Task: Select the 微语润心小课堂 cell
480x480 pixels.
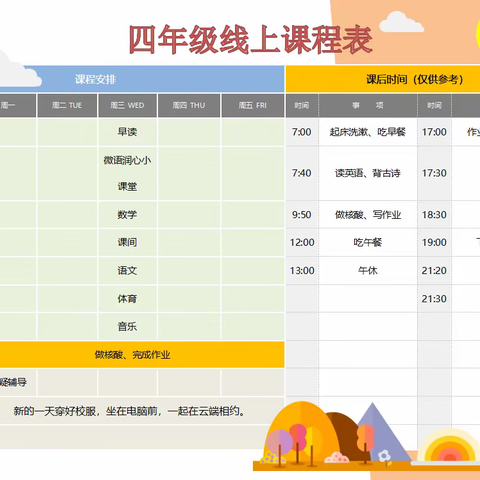Action: (127, 173)
